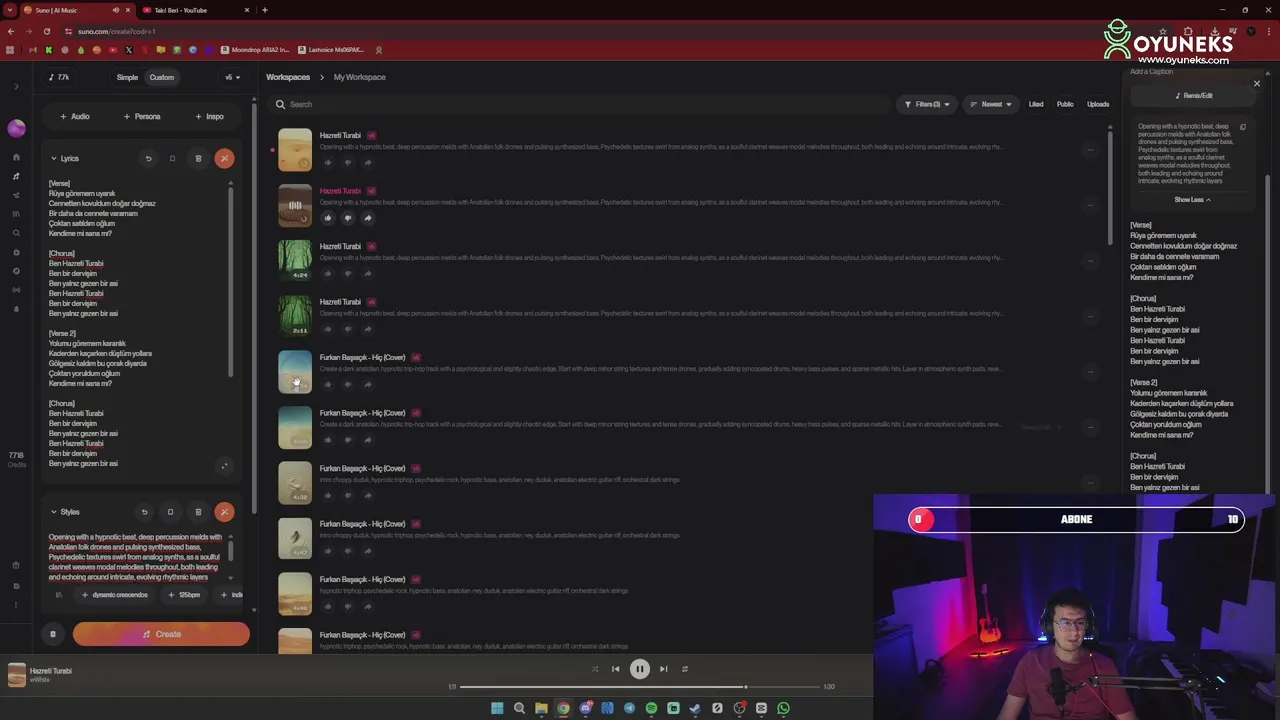Add the dynamic crescendos style tag
Image resolution: width=1280 pixels, height=720 pixels.
pyautogui.click(x=114, y=595)
